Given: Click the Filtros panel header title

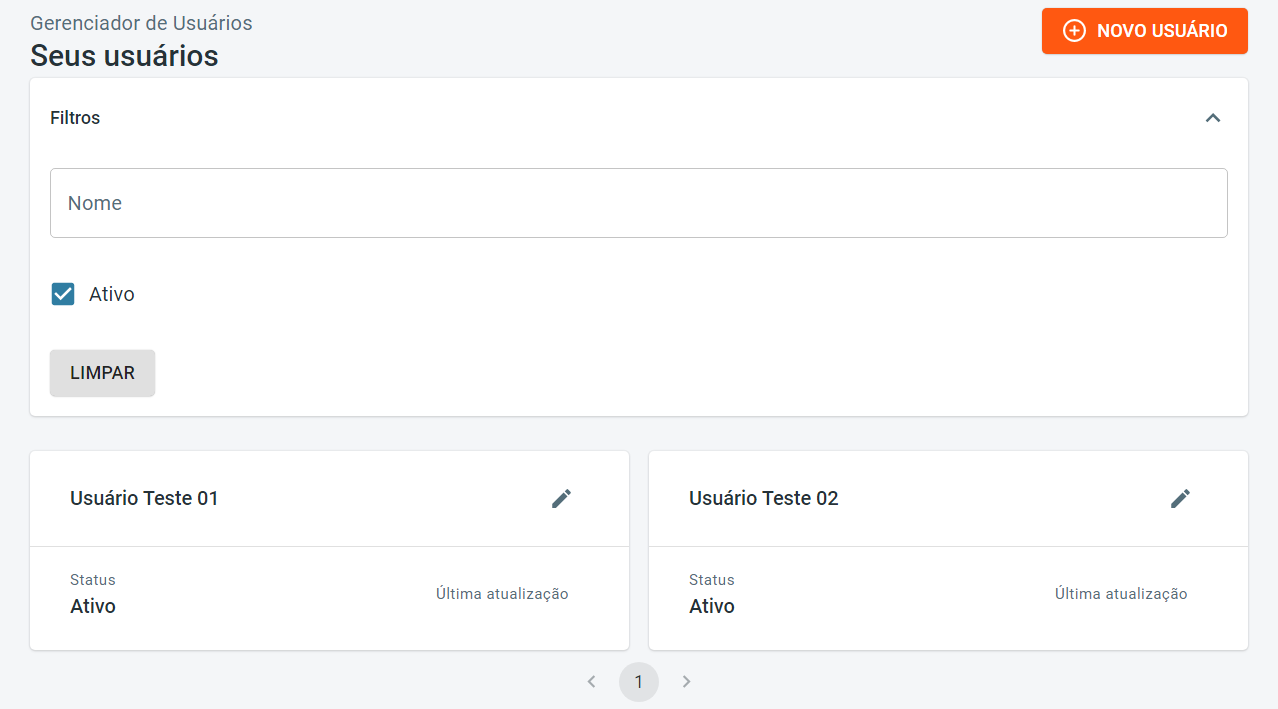Looking at the screenshot, I should click(x=75, y=118).
